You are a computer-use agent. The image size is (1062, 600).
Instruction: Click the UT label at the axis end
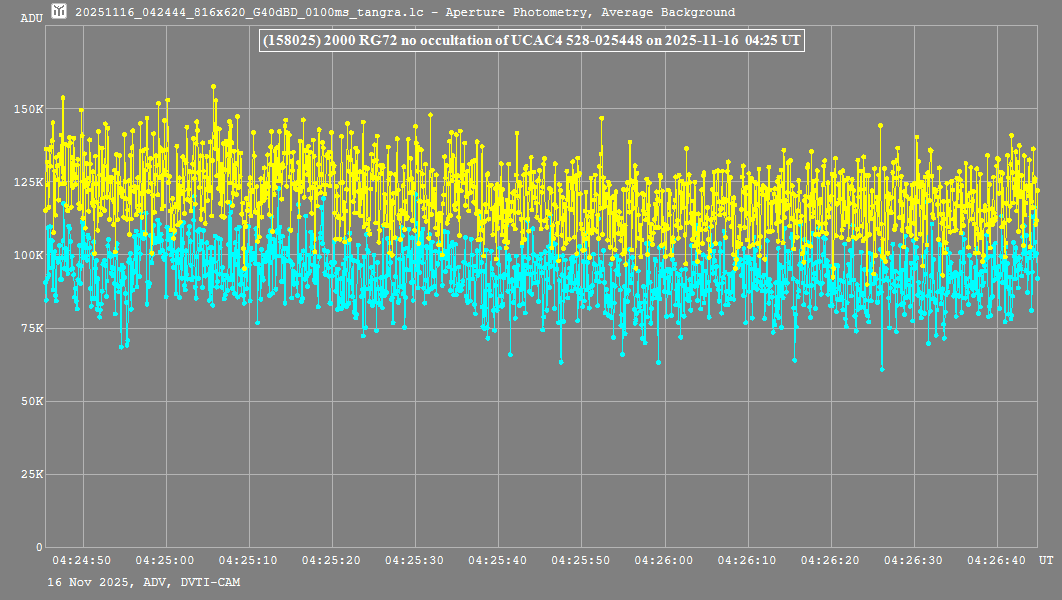[1045, 560]
